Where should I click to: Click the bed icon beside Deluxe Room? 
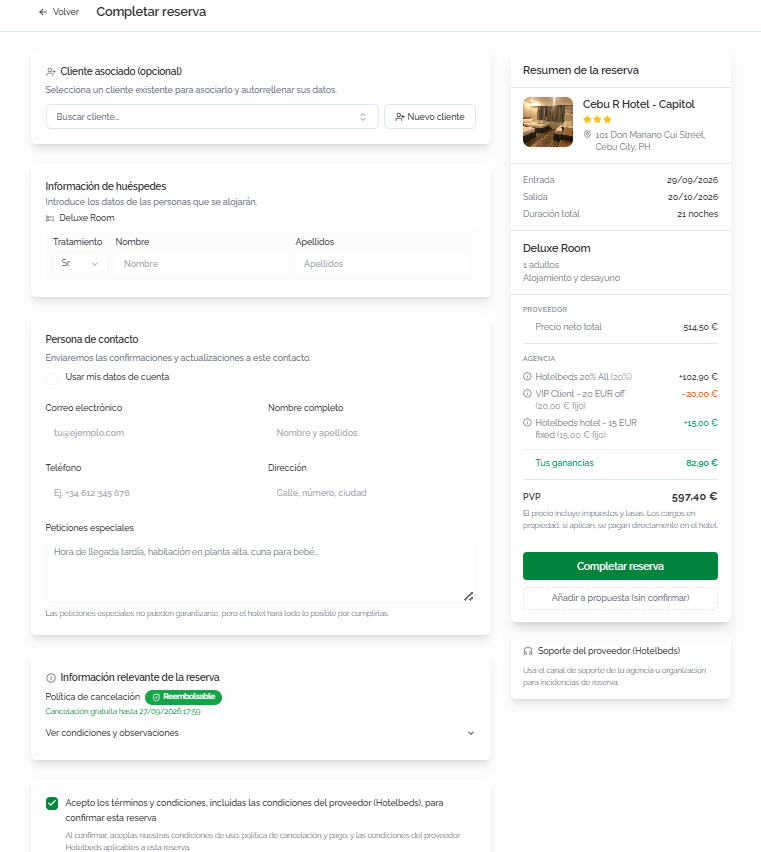(50, 218)
